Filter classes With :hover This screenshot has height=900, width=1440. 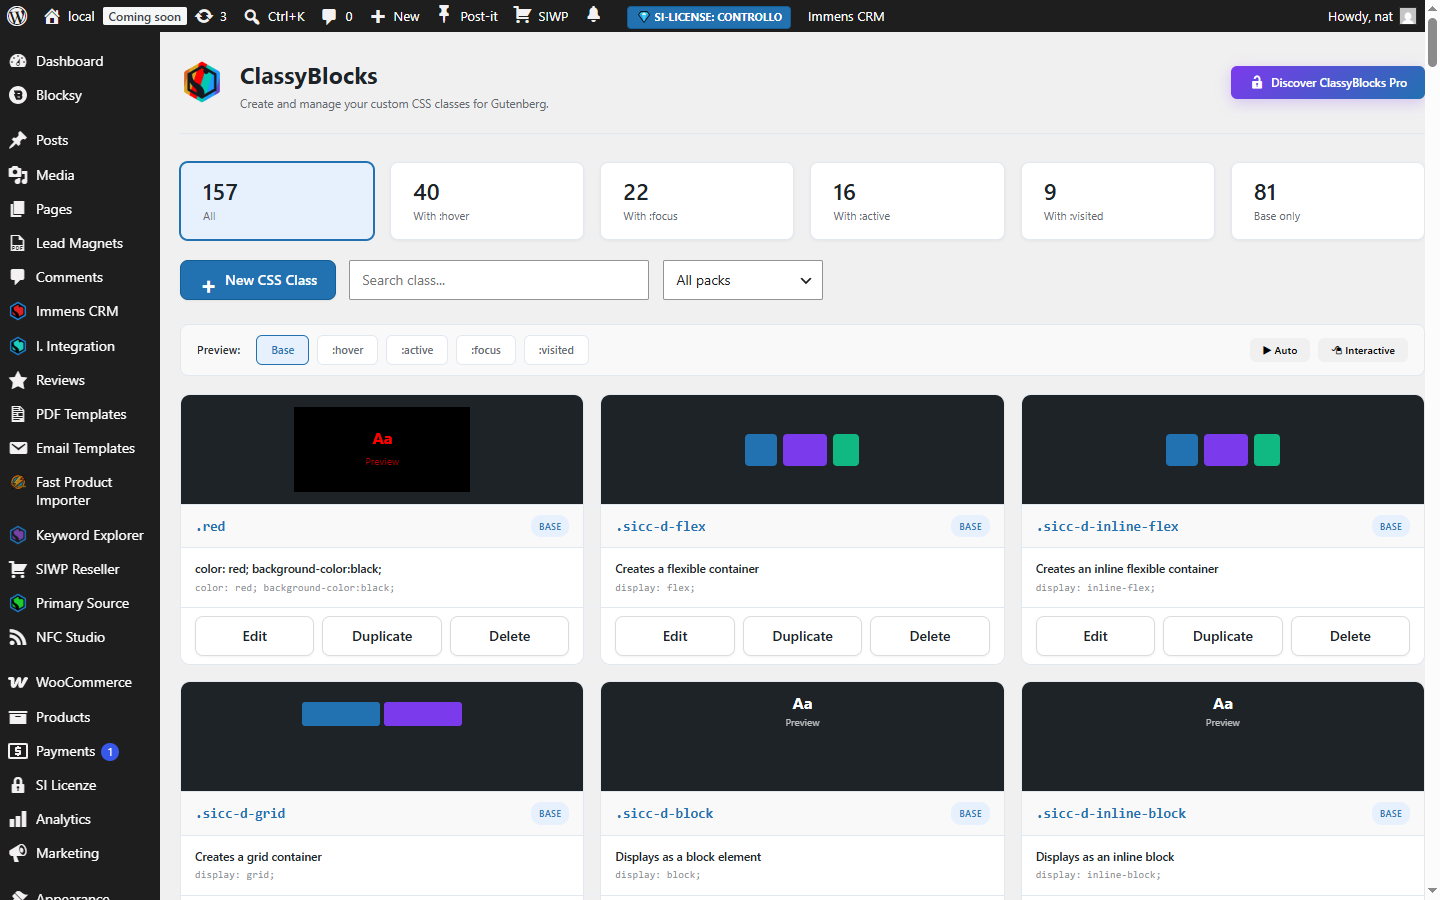pyautogui.click(x=487, y=201)
